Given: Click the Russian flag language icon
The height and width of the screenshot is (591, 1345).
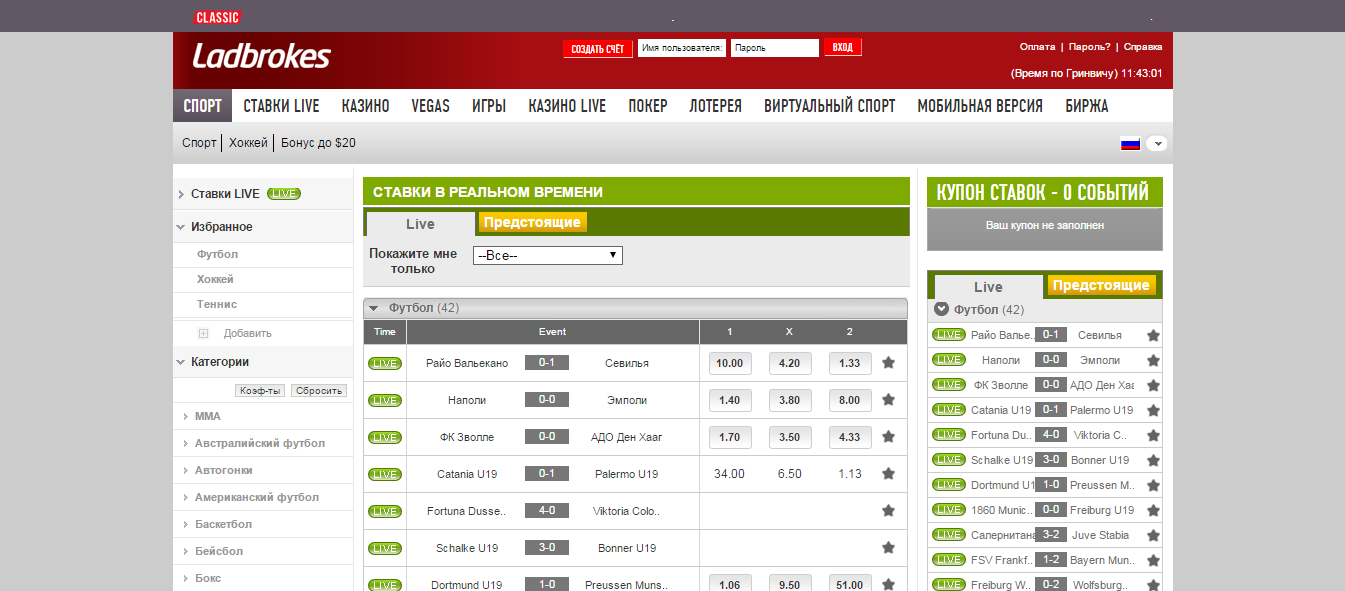Looking at the screenshot, I should pyautogui.click(x=1130, y=144).
